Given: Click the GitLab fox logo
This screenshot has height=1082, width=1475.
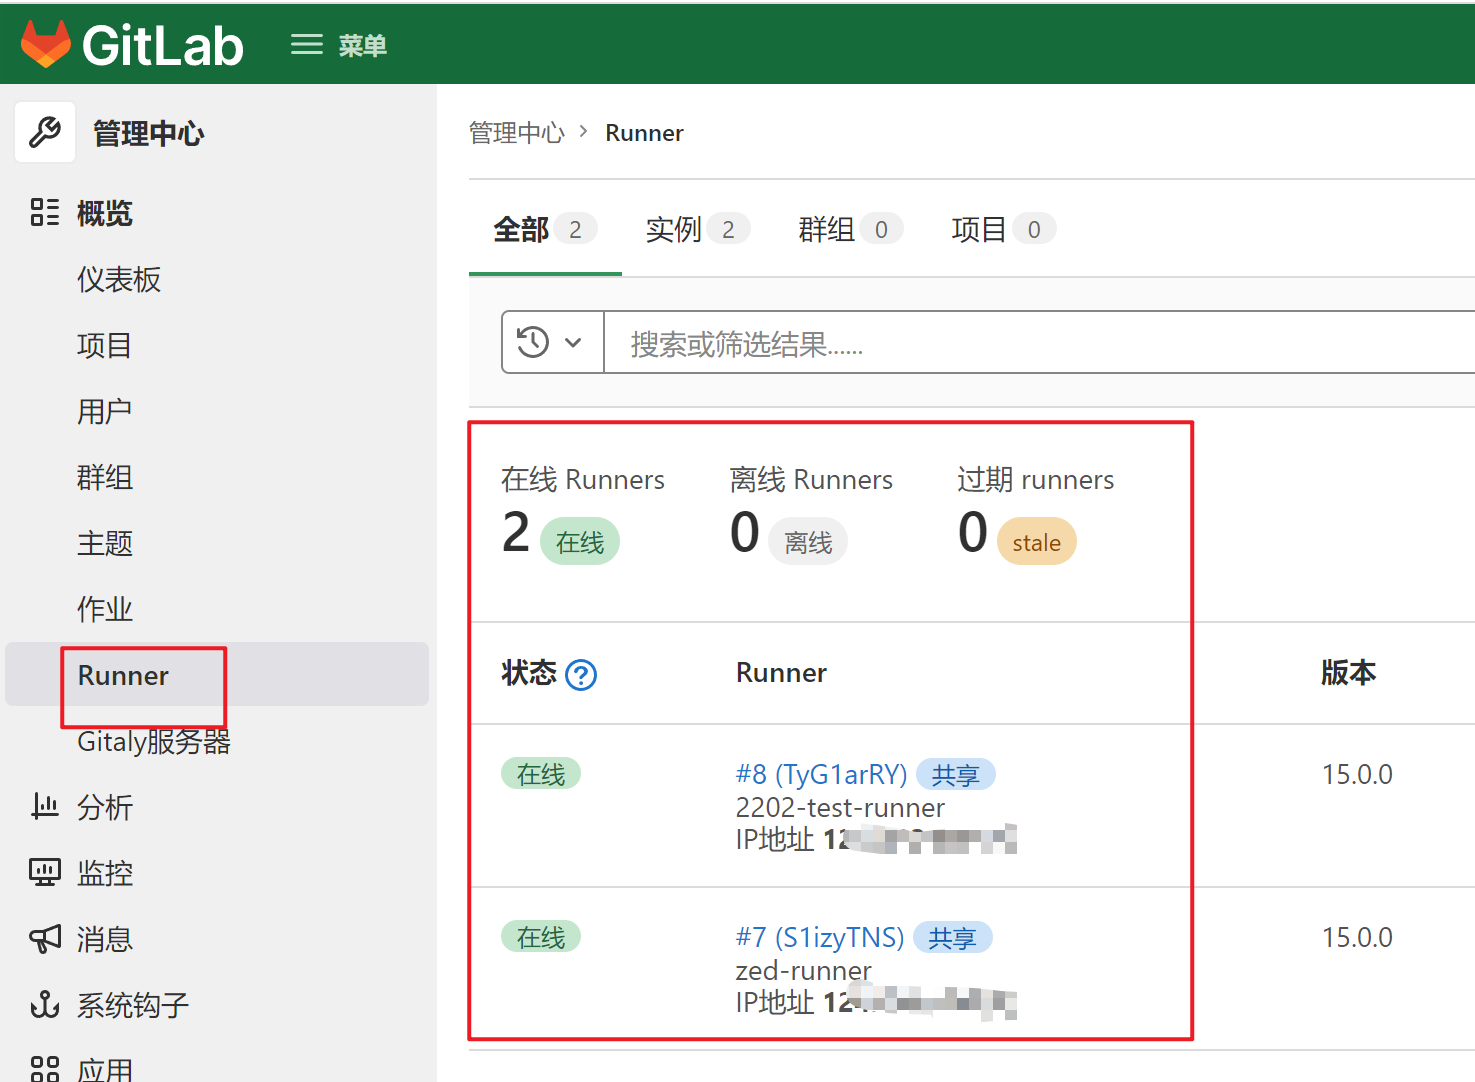Looking at the screenshot, I should (x=46, y=44).
